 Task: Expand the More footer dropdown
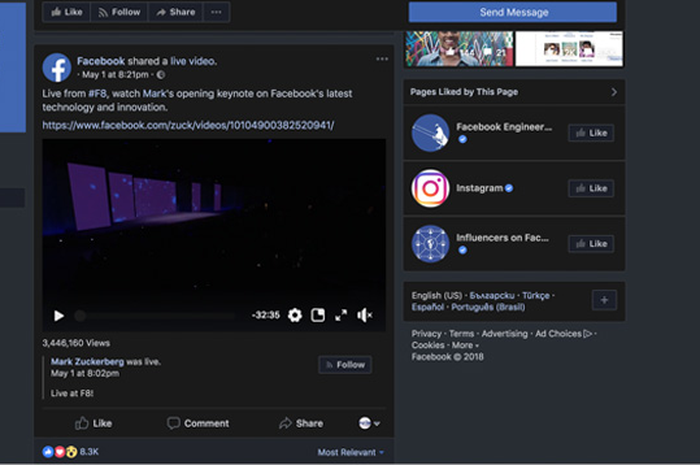click(465, 345)
